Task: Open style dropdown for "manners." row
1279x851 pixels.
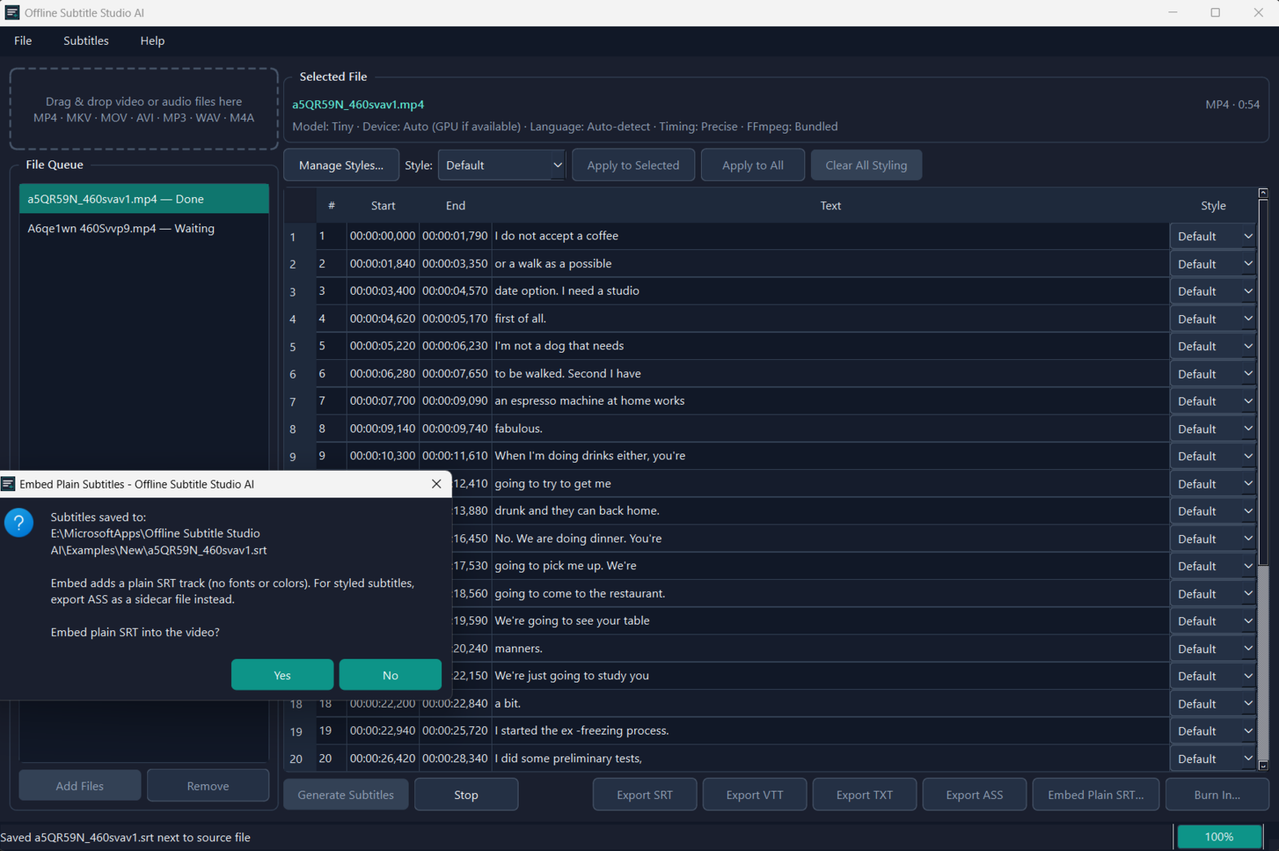Action: 1214,649
